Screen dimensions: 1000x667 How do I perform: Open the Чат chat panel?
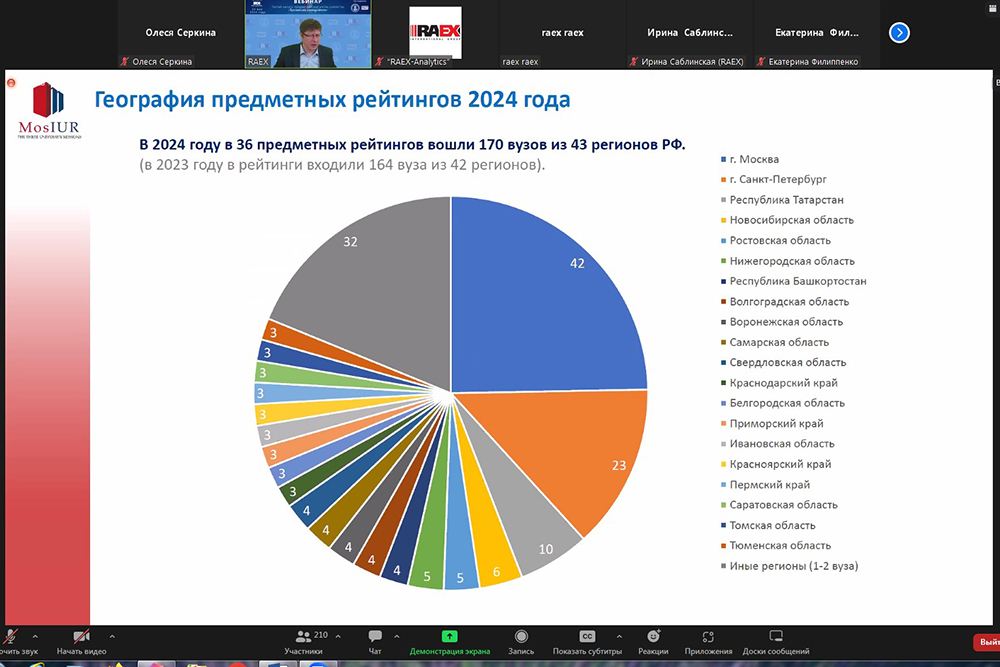point(375,637)
